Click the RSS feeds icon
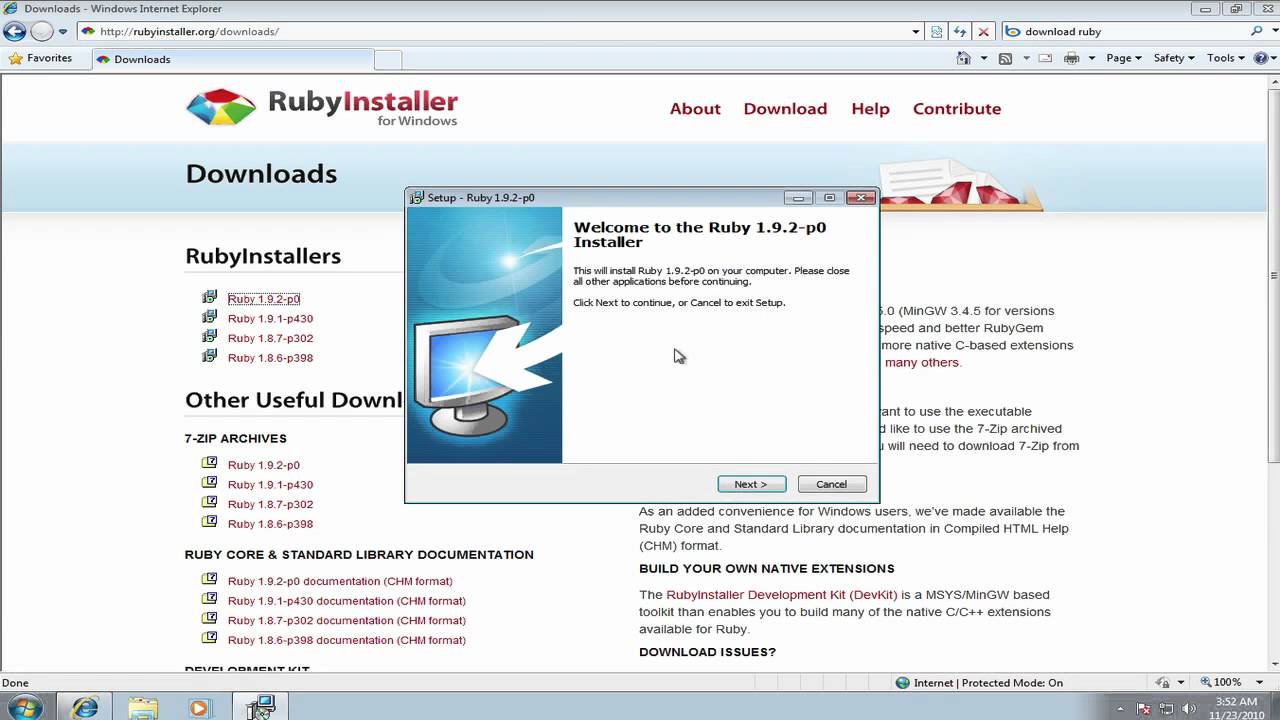This screenshot has width=1280, height=720. 1005,58
